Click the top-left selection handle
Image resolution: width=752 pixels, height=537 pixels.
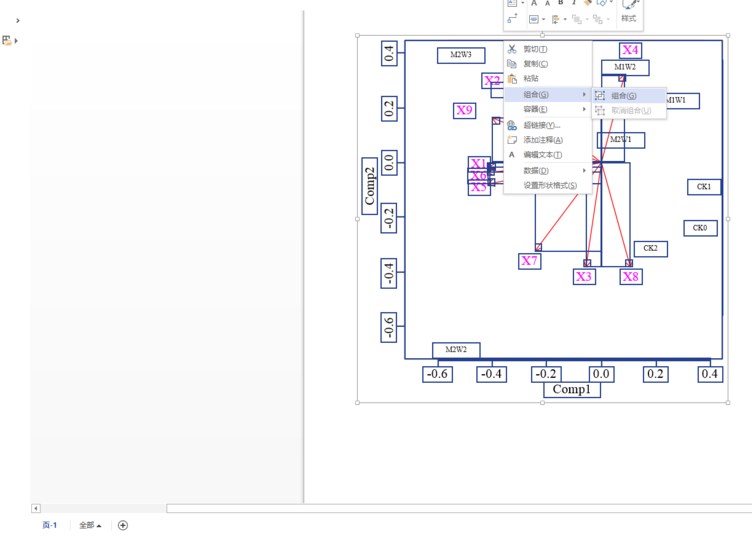[x=357, y=35]
